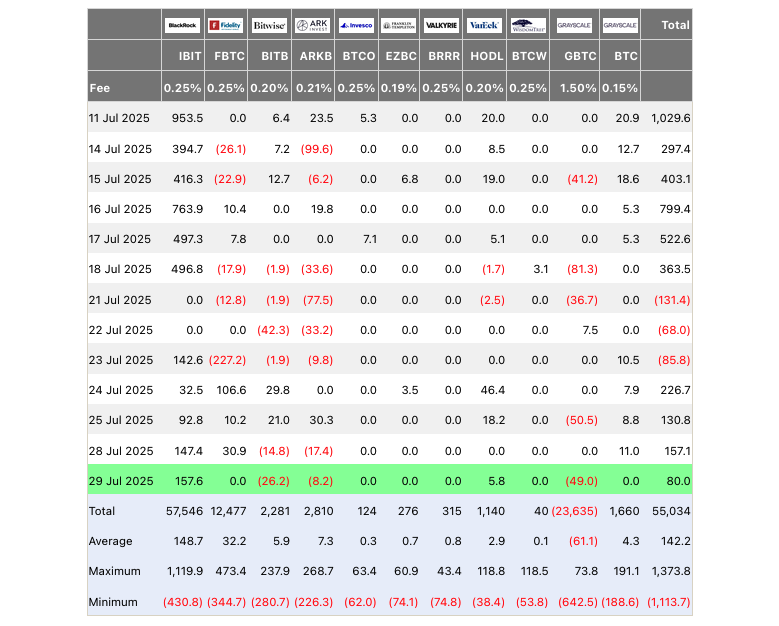The width and height of the screenshot is (779, 626).
Task: Click the 24 Jul 2025 date
Action: 121,390
